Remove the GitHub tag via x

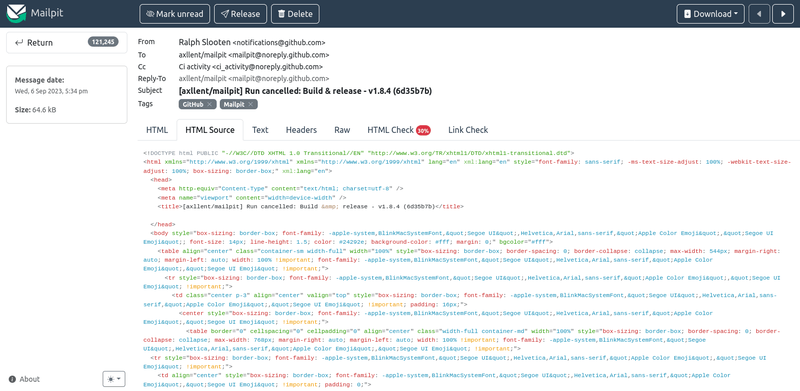(x=210, y=104)
